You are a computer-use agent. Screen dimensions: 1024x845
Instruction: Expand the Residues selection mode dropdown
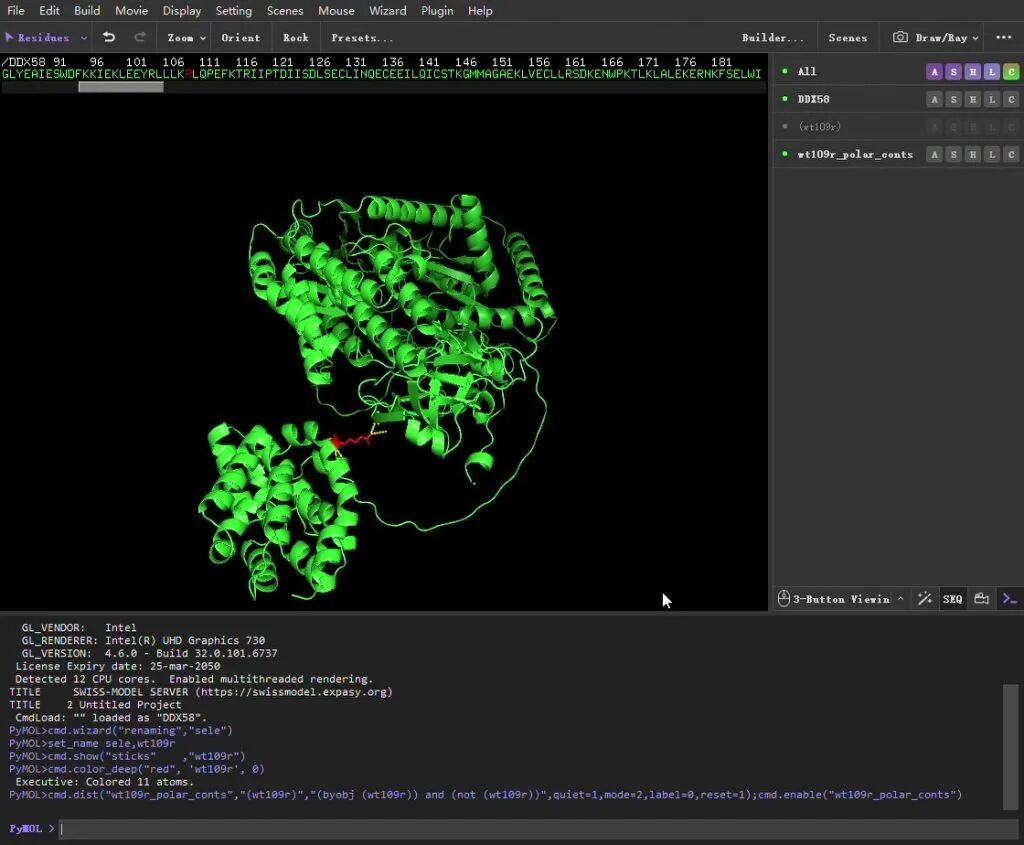(x=84, y=38)
